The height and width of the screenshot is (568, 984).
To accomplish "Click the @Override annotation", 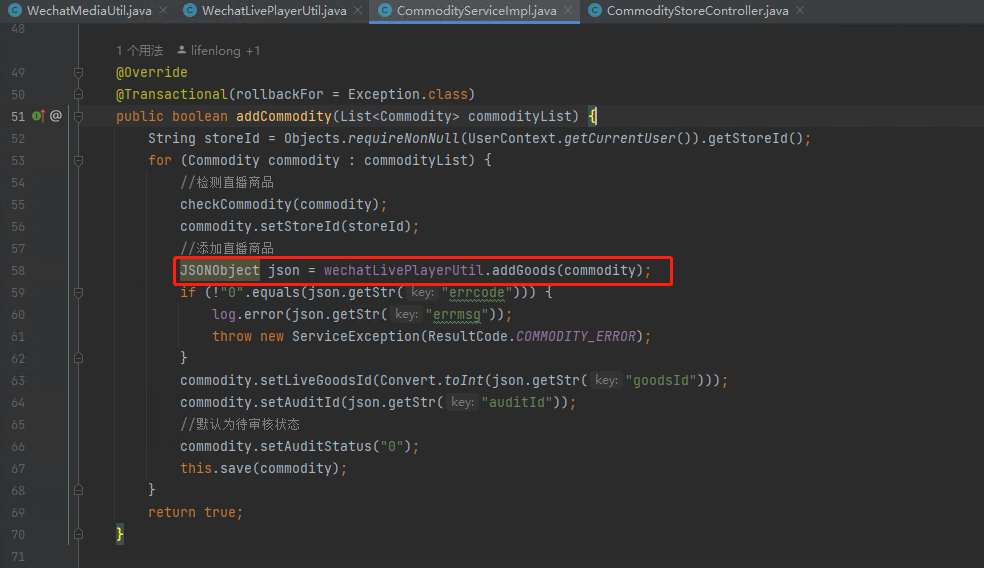I will 152,72.
